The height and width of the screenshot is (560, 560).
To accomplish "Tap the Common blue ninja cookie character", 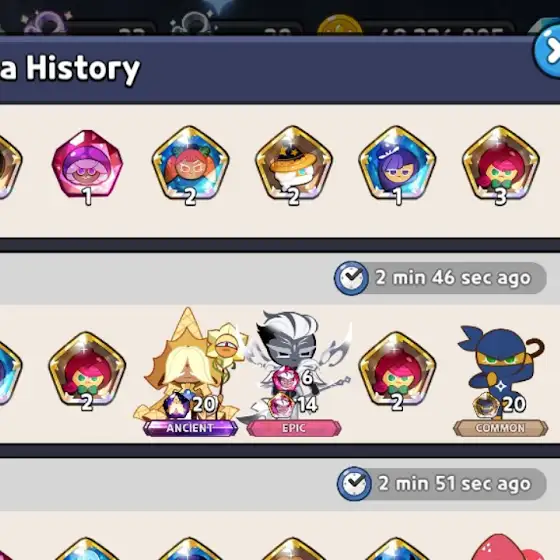I will click(500, 371).
